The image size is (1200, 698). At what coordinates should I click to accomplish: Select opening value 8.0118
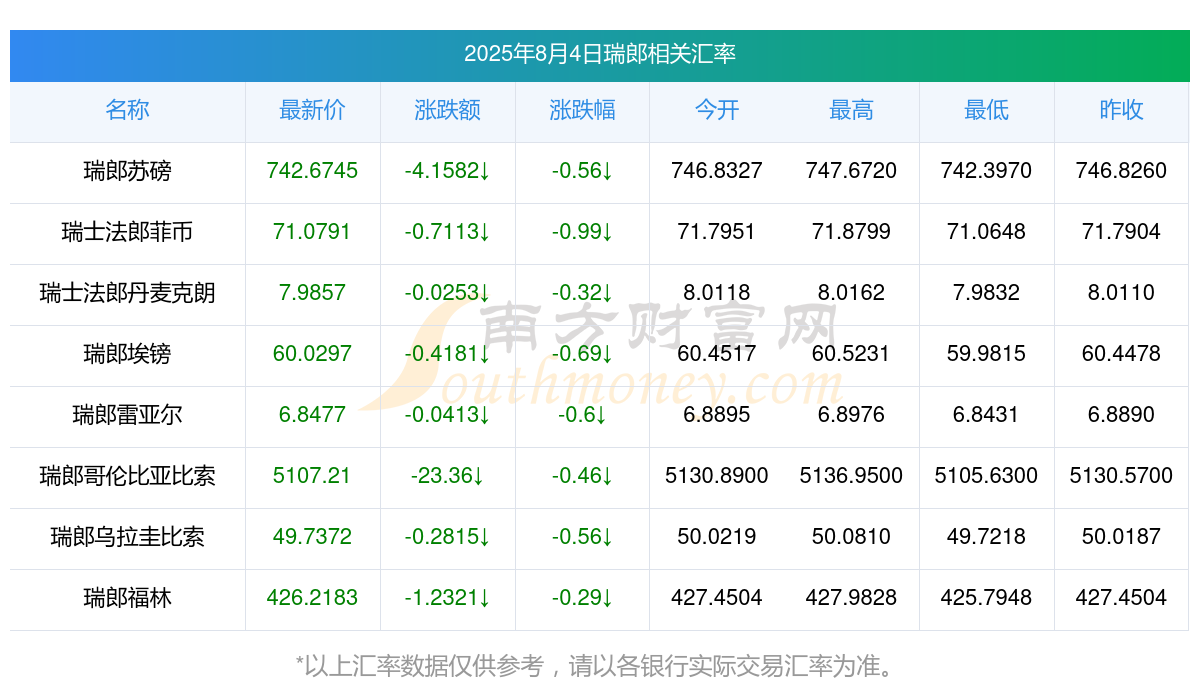(717, 293)
